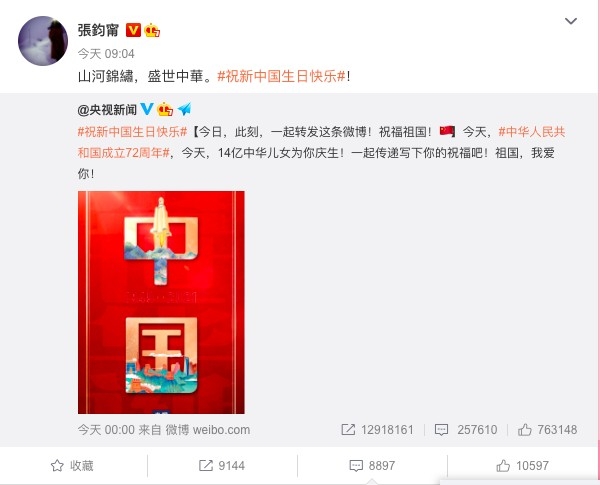Enlarge the red 中国 poster image
This screenshot has height=485, width=600.
pos(161,302)
